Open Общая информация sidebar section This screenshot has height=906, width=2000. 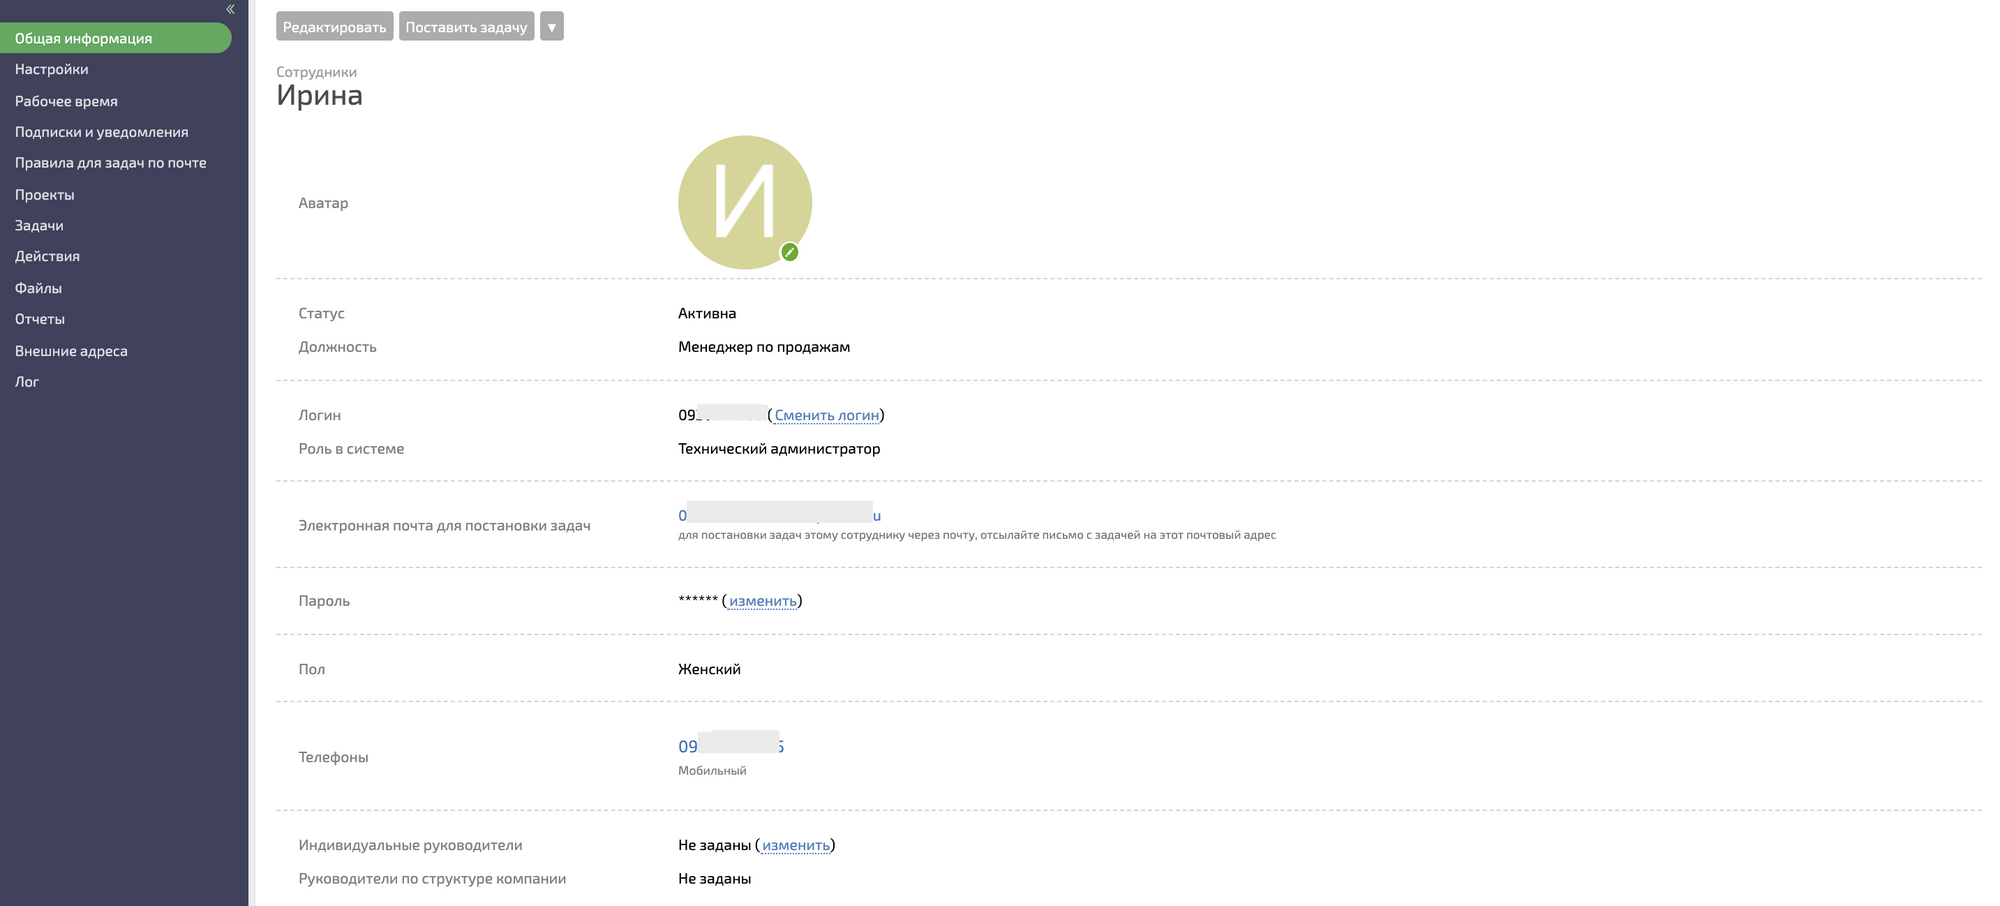coord(84,38)
